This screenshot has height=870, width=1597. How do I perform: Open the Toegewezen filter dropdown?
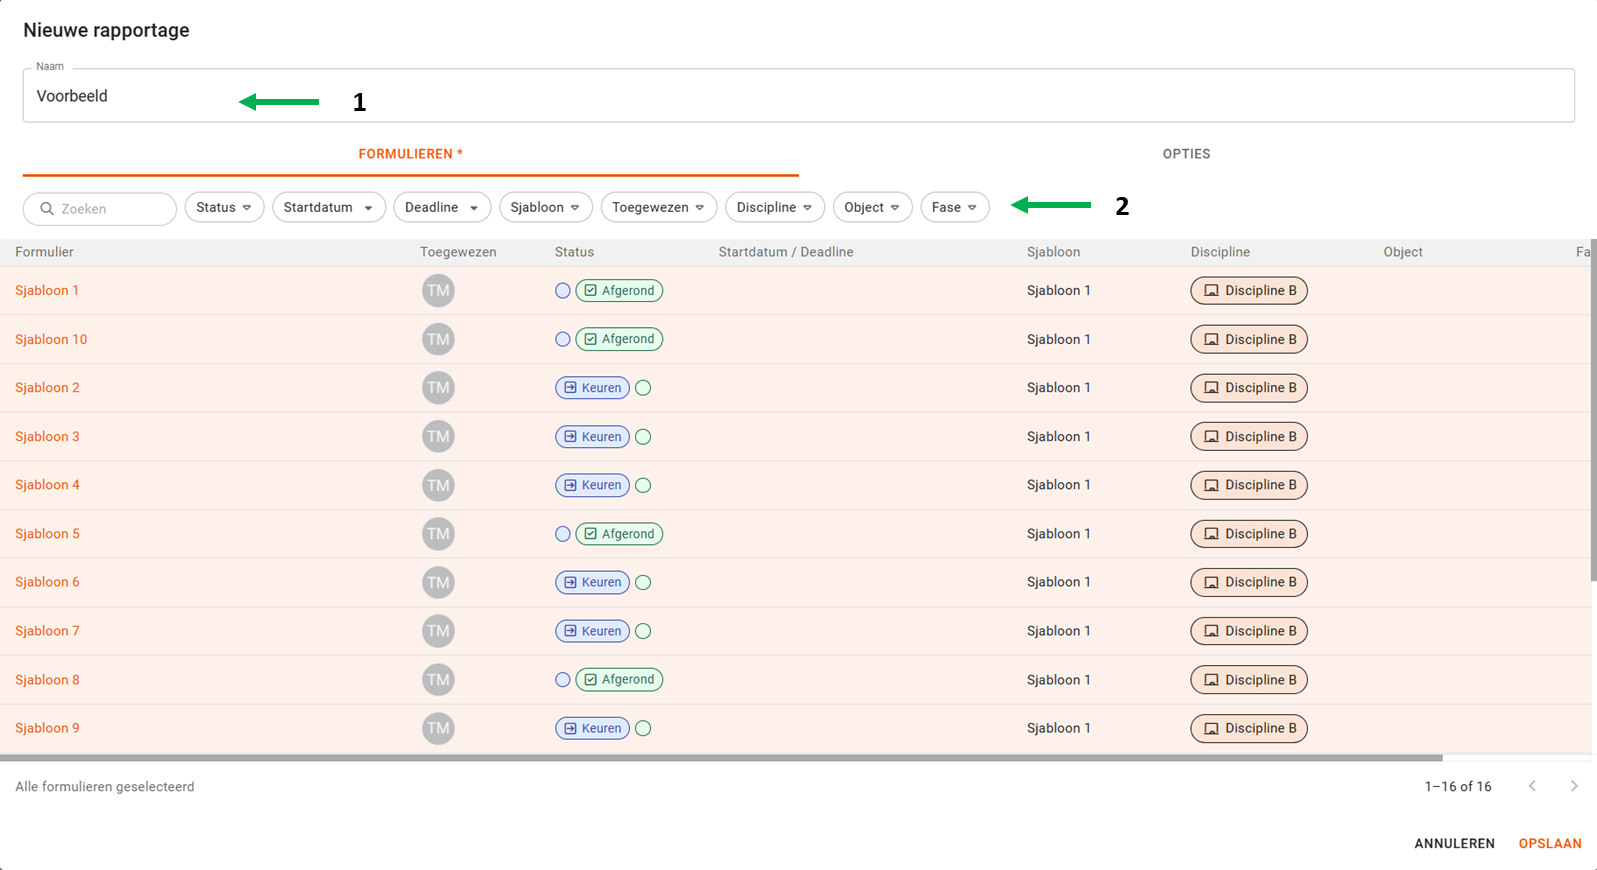pyautogui.click(x=658, y=207)
